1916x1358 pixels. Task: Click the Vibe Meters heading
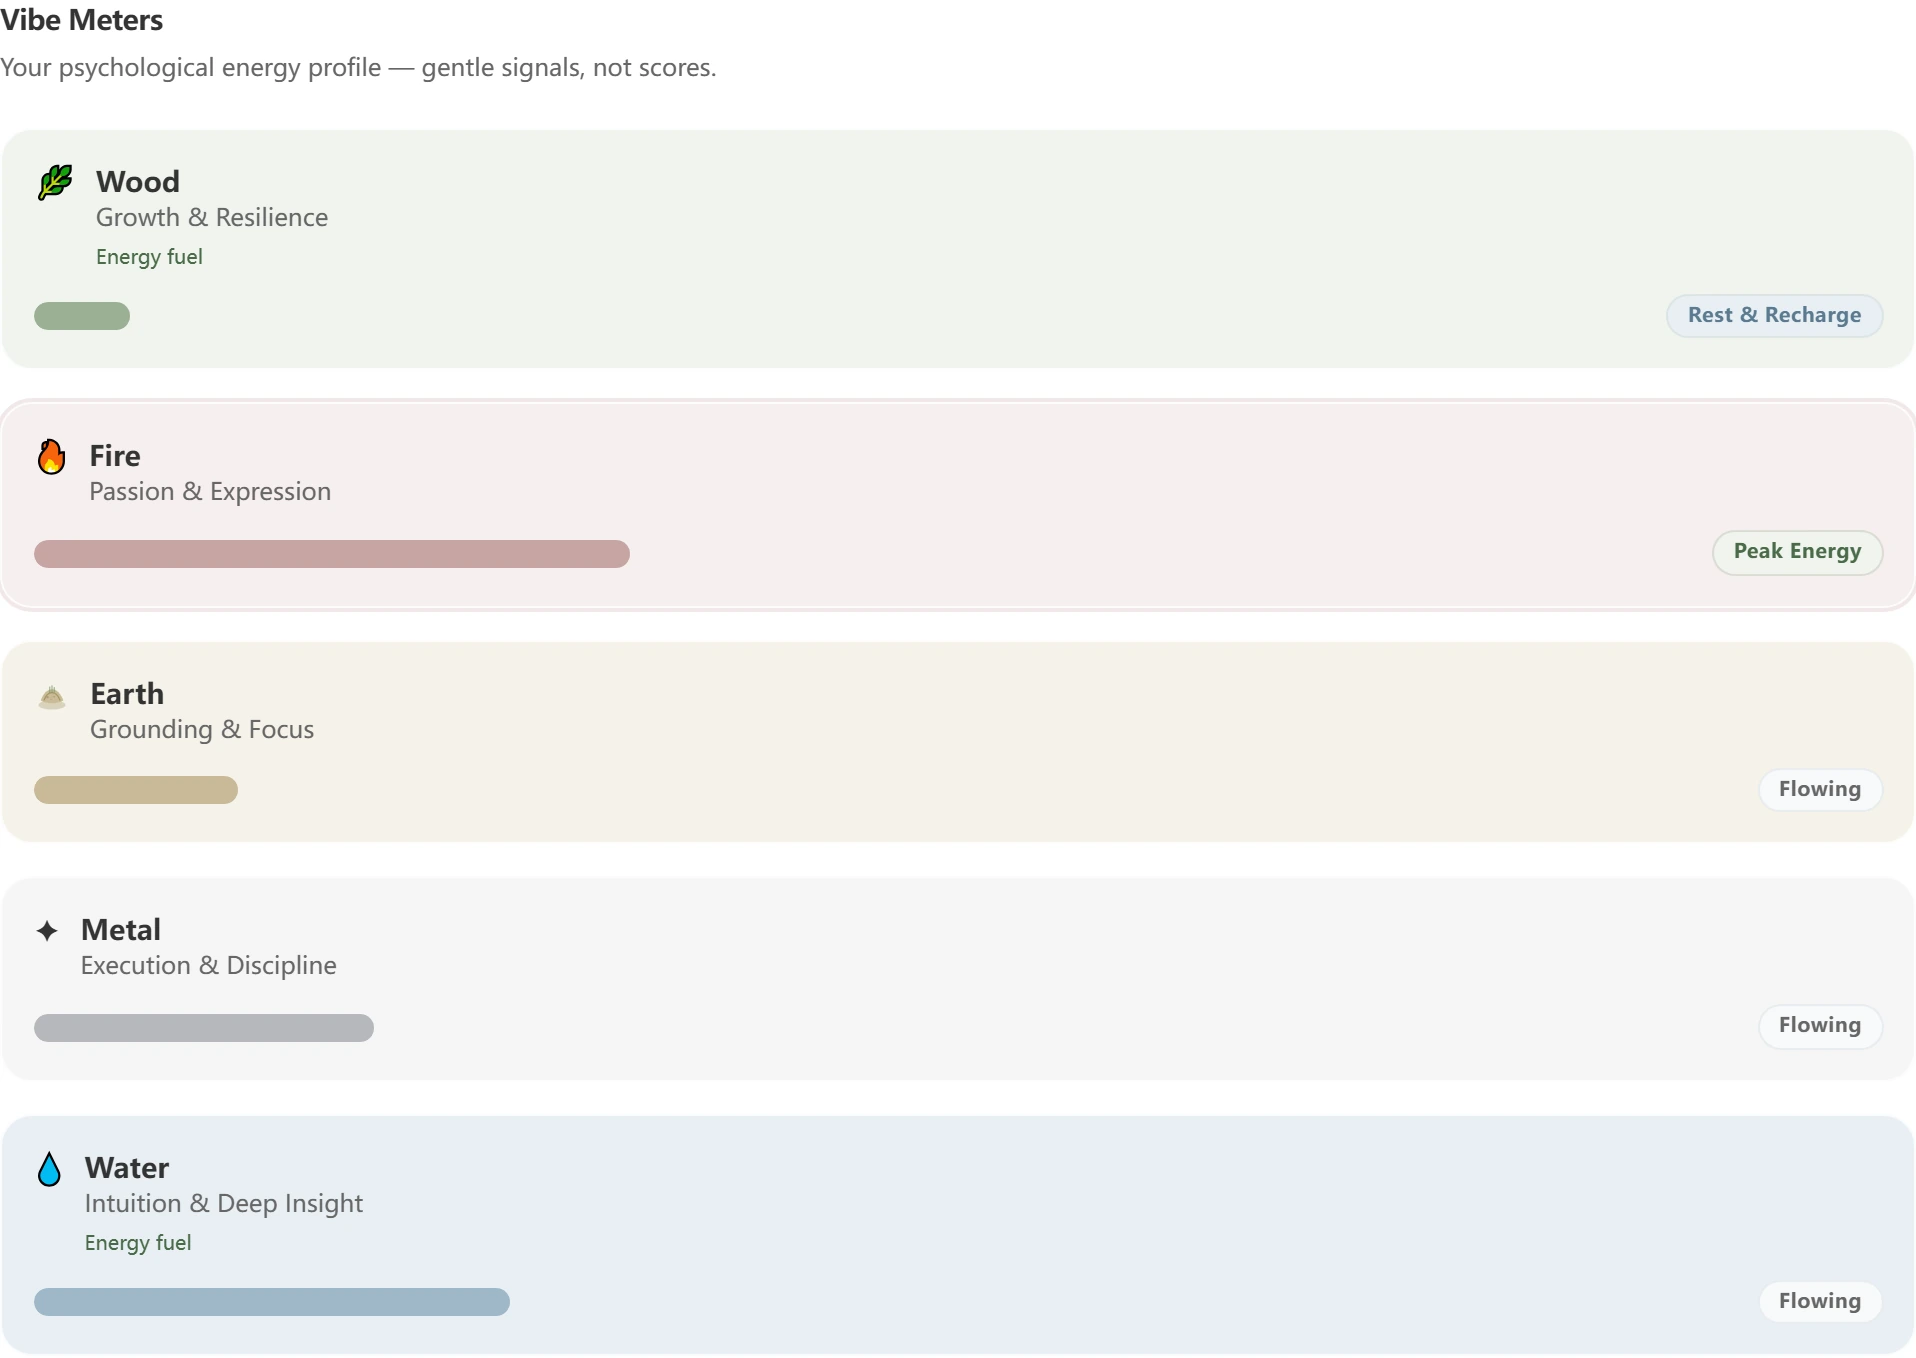[x=82, y=20]
